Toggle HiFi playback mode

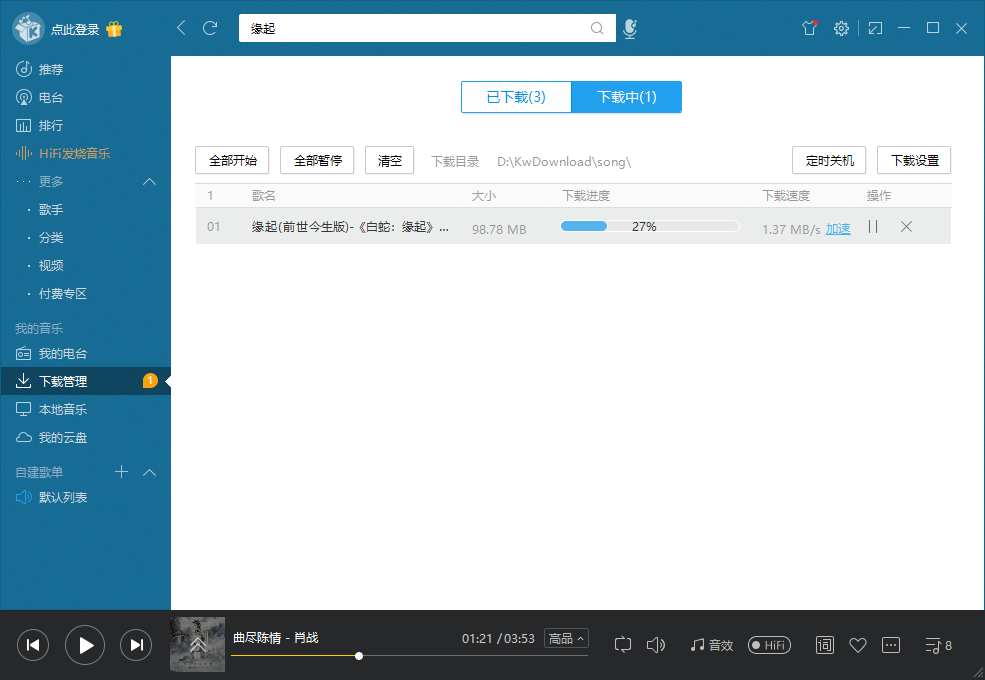[769, 645]
